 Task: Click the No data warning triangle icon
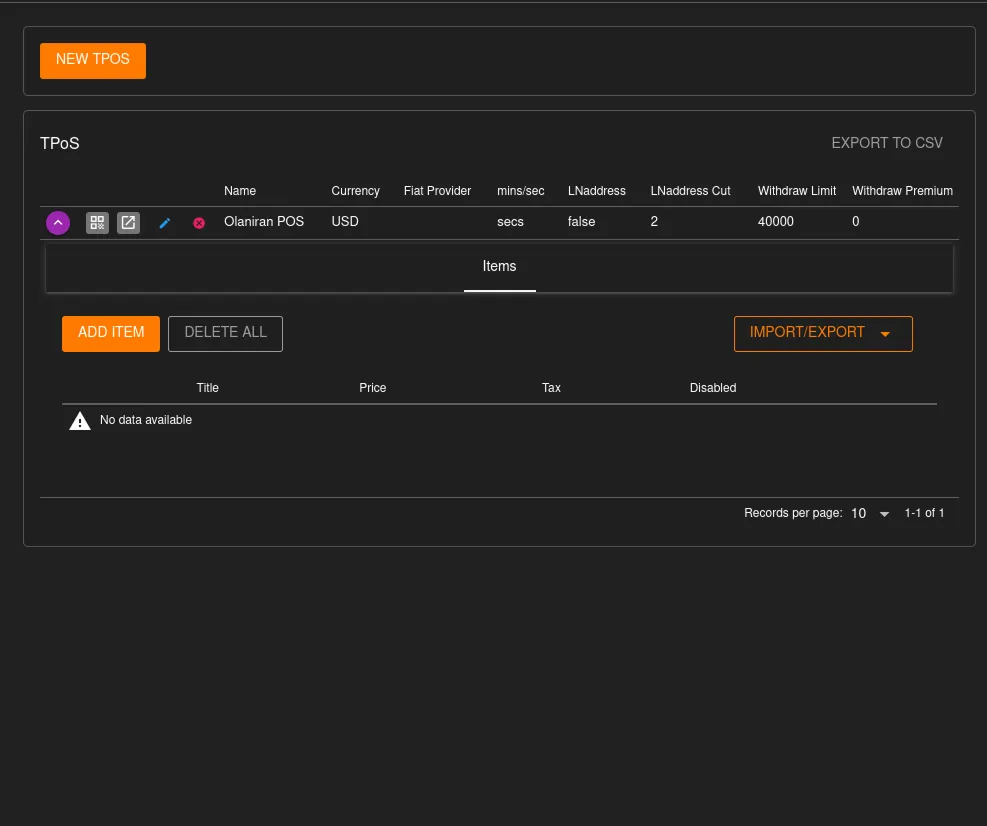pyautogui.click(x=80, y=421)
